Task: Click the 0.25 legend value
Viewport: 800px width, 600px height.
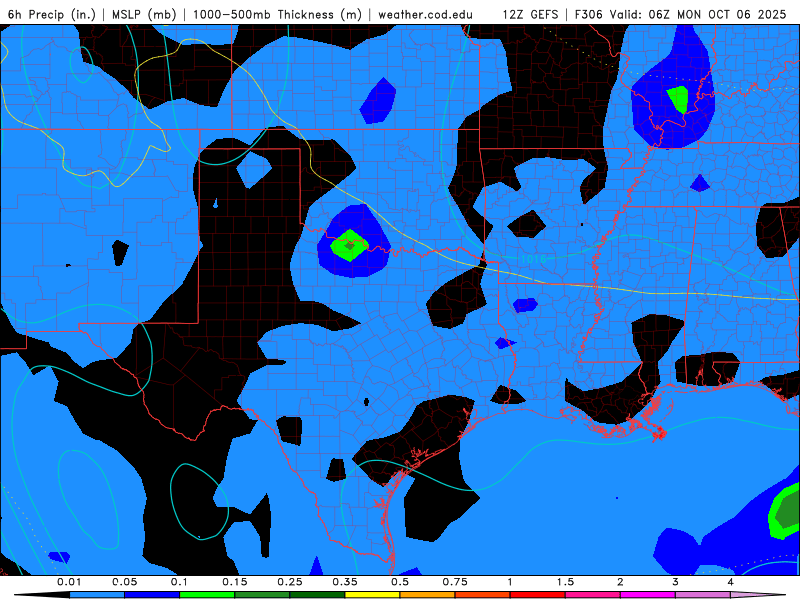Action: [x=290, y=582]
